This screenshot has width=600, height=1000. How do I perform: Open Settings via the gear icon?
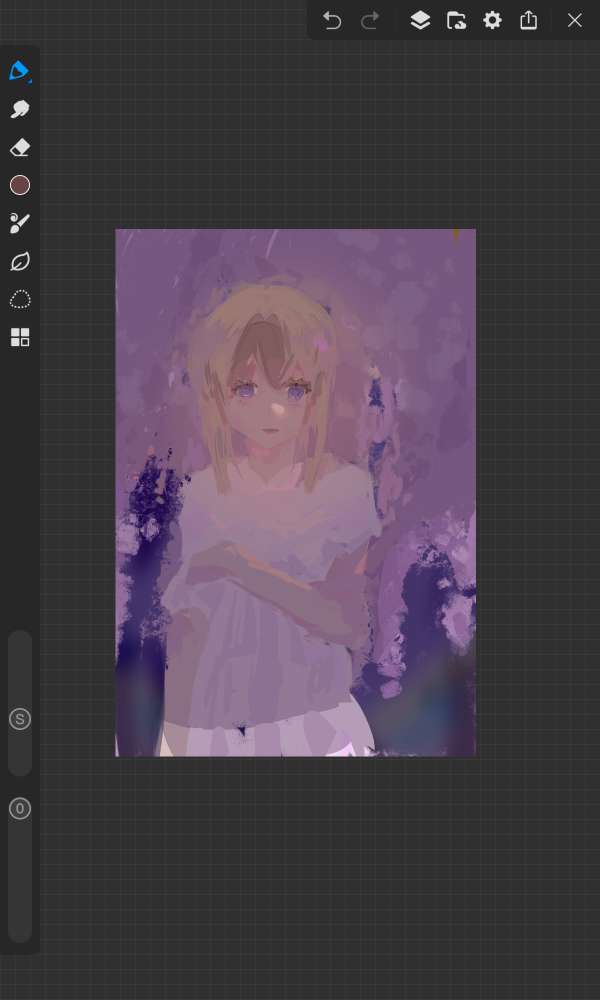click(492, 20)
